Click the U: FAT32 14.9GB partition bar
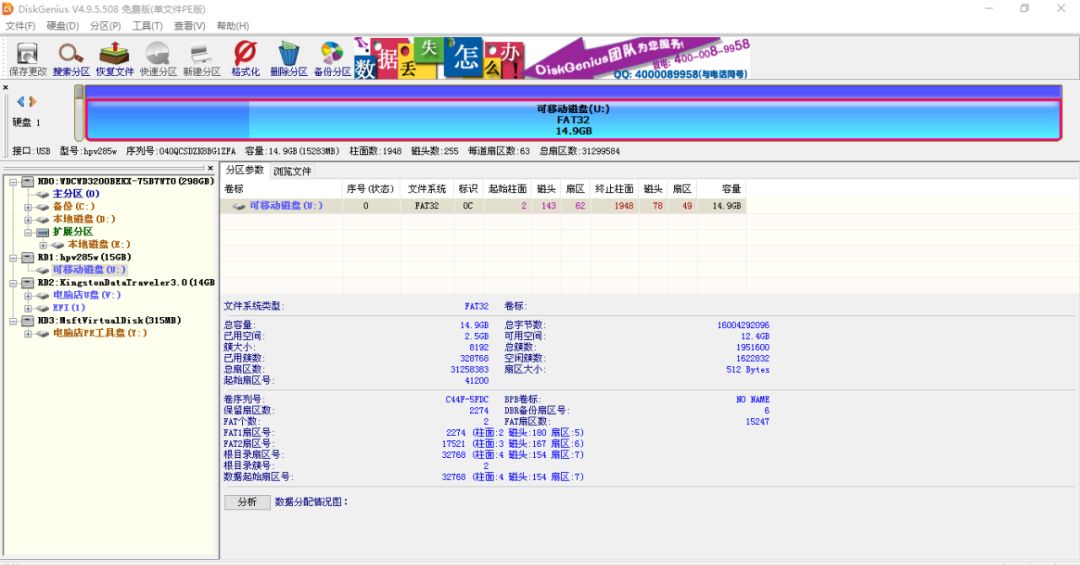The height and width of the screenshot is (565, 1080). click(573, 120)
